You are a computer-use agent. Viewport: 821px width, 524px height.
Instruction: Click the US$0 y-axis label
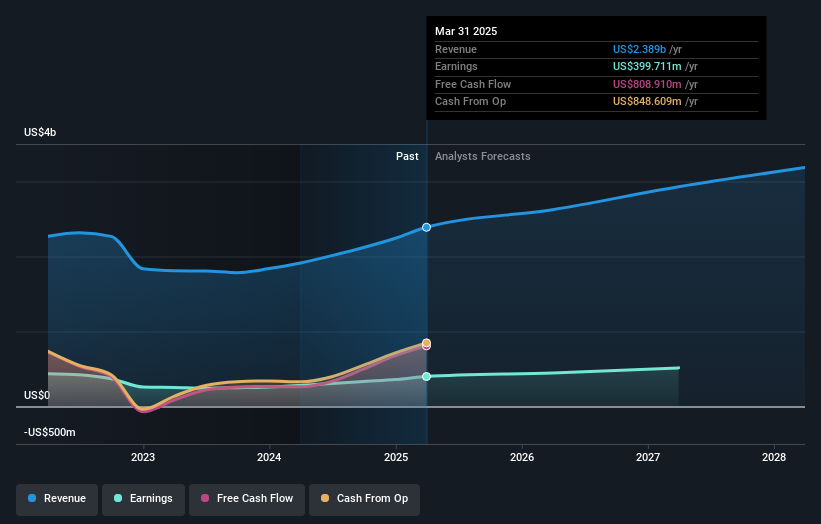(x=37, y=395)
